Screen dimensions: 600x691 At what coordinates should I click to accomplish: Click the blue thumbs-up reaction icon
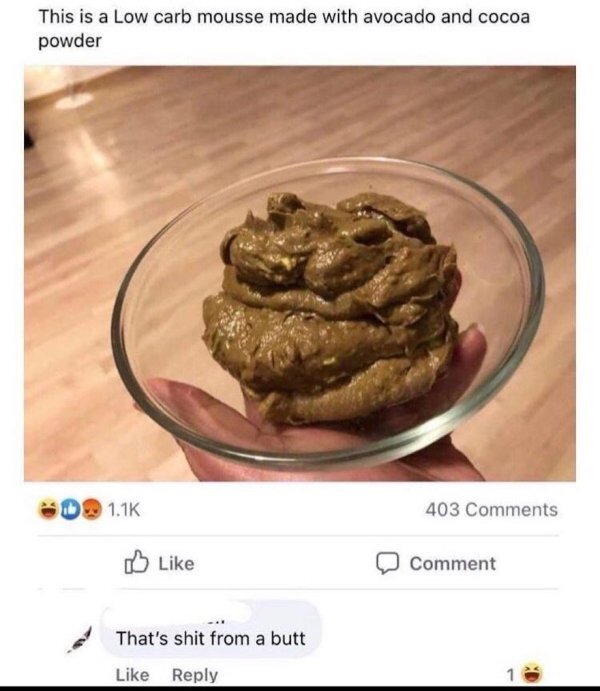click(70, 509)
